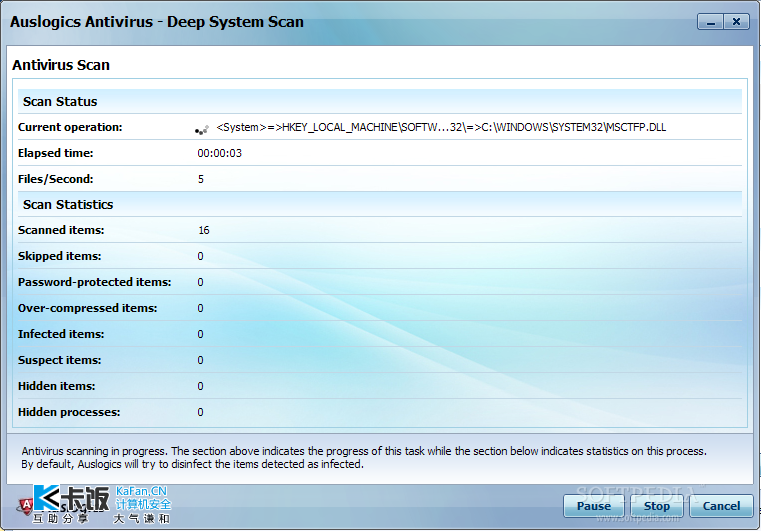Click the Skipped items count 0
This screenshot has width=761, height=531.
(x=200, y=256)
